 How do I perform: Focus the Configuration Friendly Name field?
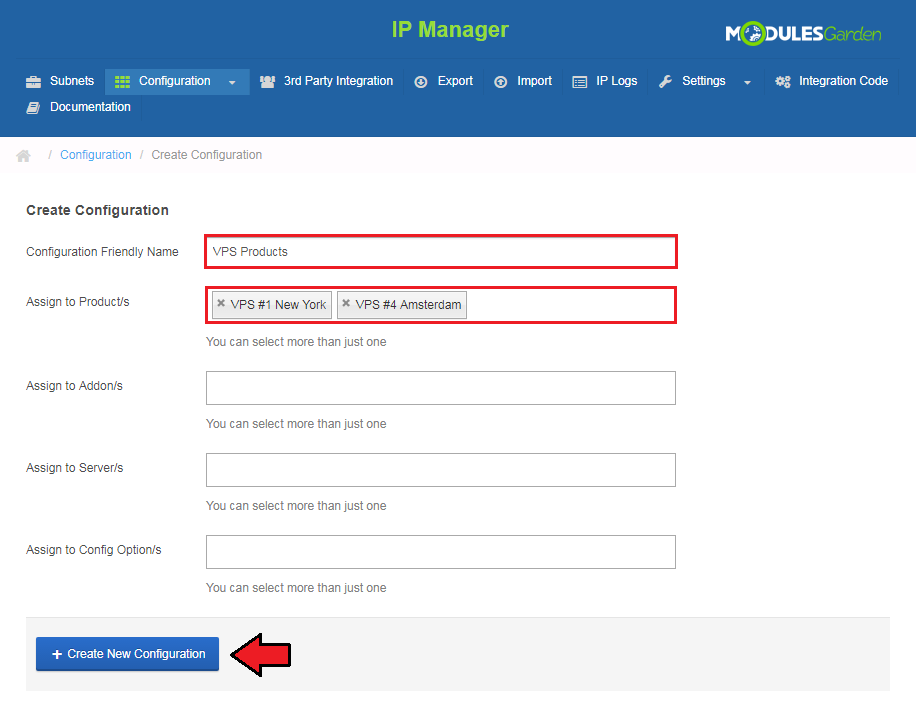pos(440,252)
